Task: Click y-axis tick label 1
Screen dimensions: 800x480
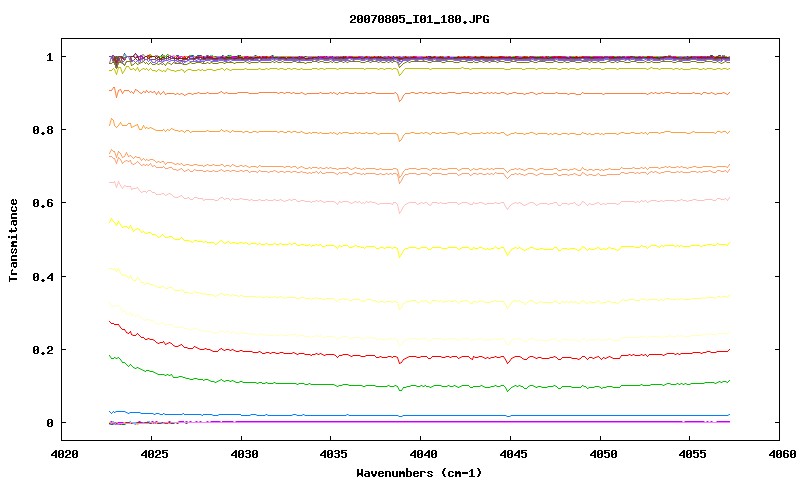Action: 49,57
